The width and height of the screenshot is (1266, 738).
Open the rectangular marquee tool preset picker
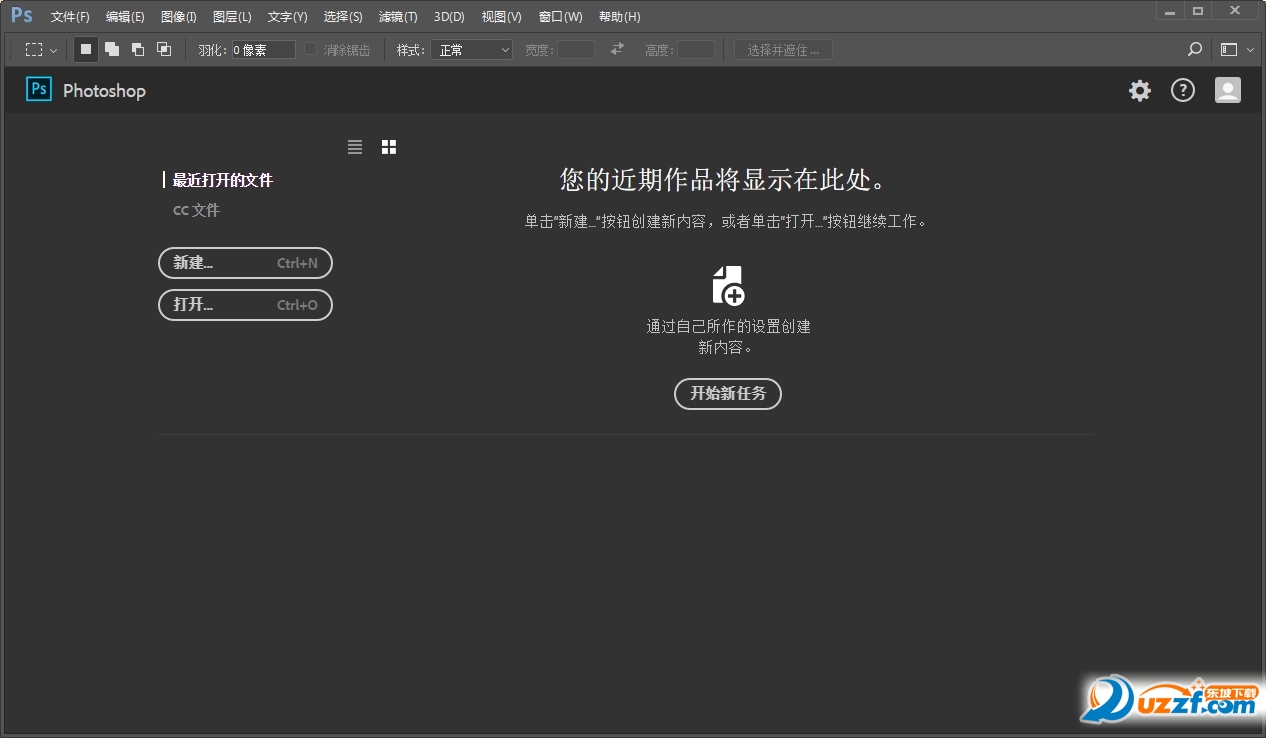(41, 49)
